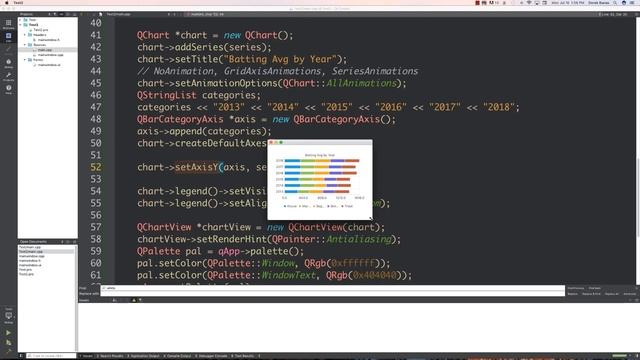This screenshot has width=640, height=360.
Task: Switch to the Issues output tab
Action: tap(86, 356)
